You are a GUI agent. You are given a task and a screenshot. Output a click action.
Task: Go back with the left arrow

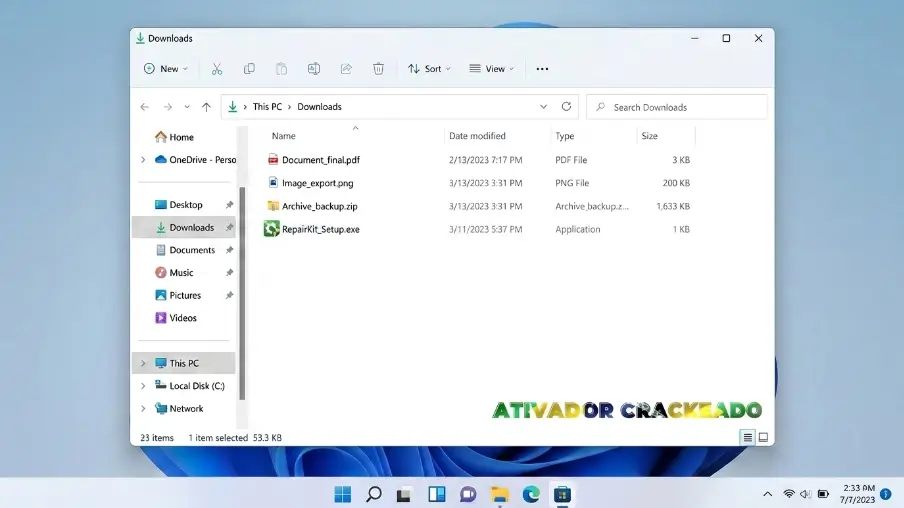click(x=145, y=107)
